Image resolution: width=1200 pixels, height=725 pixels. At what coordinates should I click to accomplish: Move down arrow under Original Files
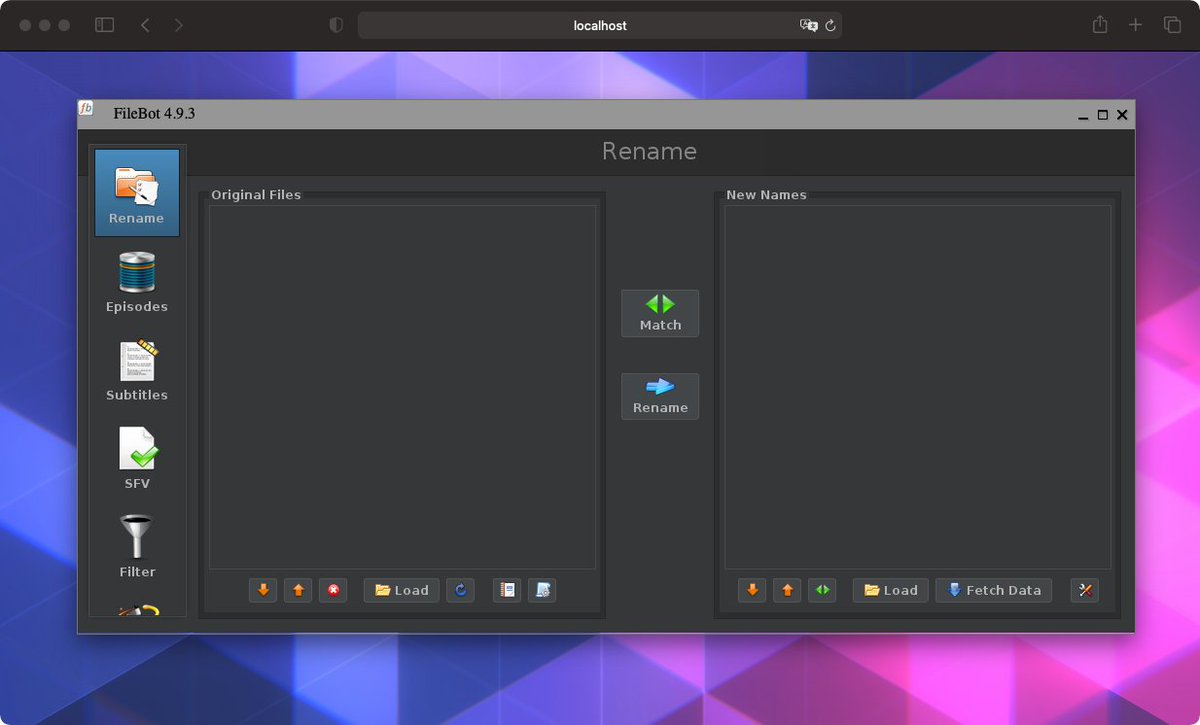point(263,590)
